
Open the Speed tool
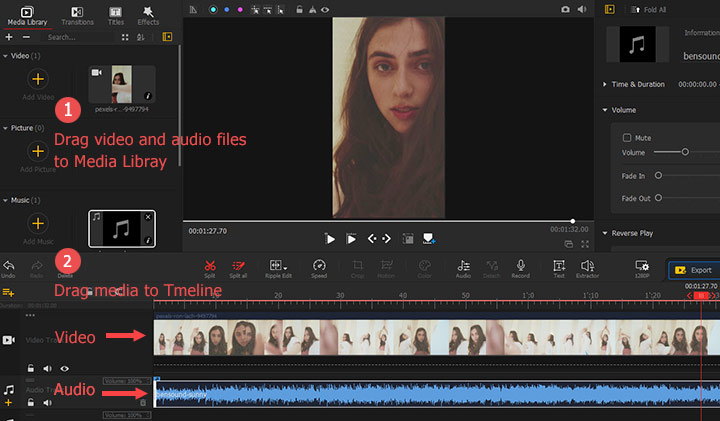(319, 265)
